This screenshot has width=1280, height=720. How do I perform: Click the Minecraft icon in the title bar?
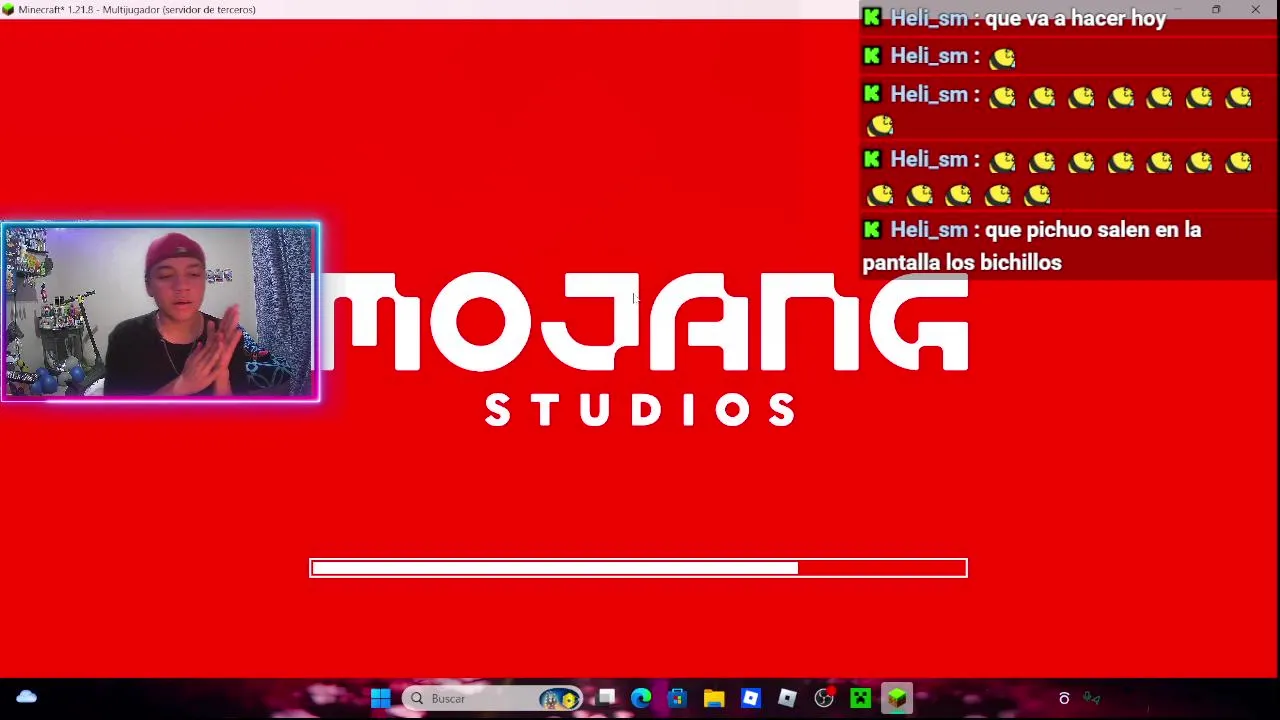[8, 9]
